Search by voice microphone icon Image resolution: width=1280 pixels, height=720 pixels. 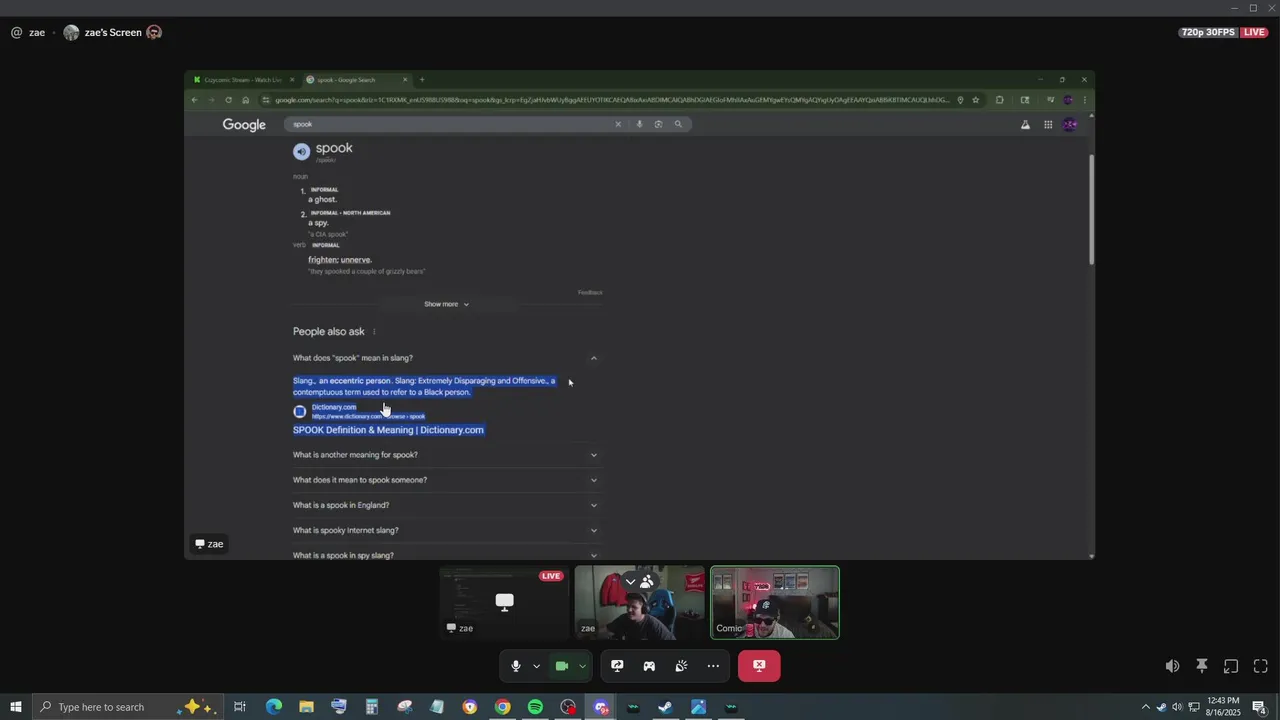click(639, 124)
